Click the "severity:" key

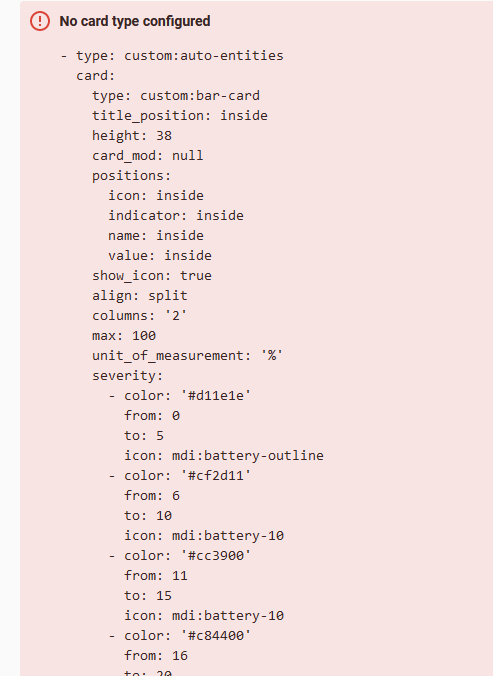128,376
